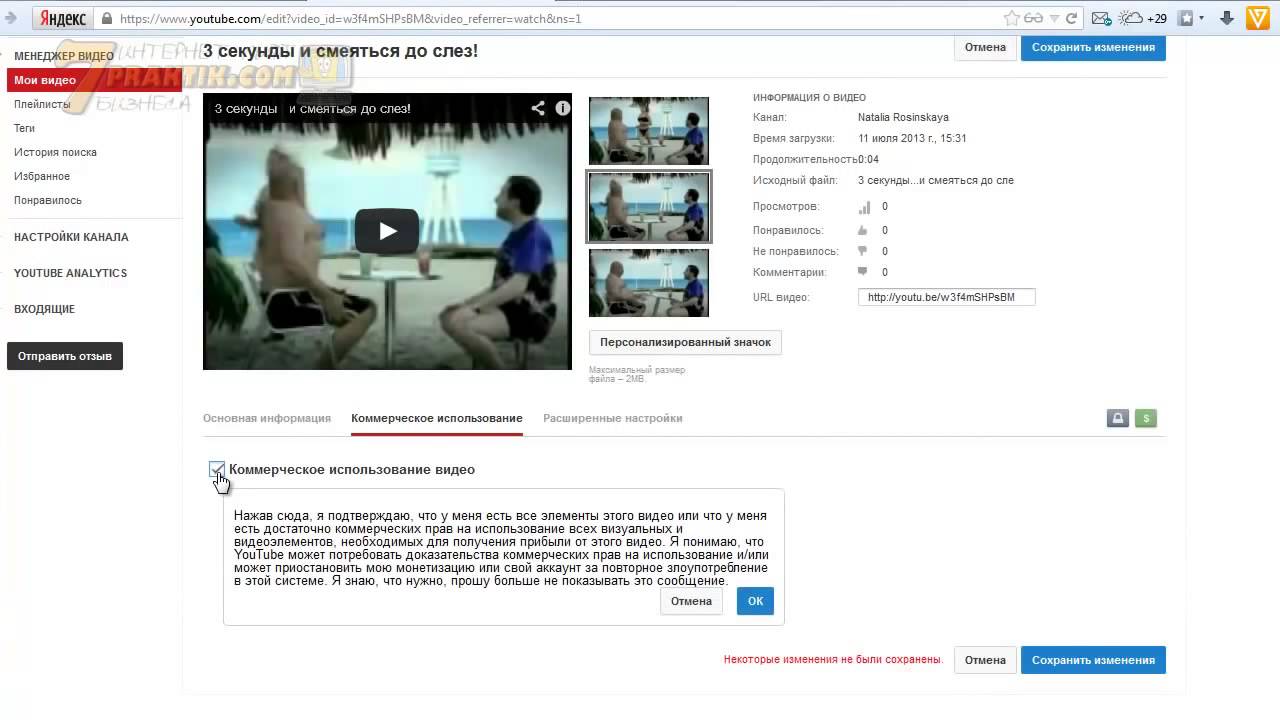
Task: Click the mail envelope toolbar icon
Action: (1100, 18)
